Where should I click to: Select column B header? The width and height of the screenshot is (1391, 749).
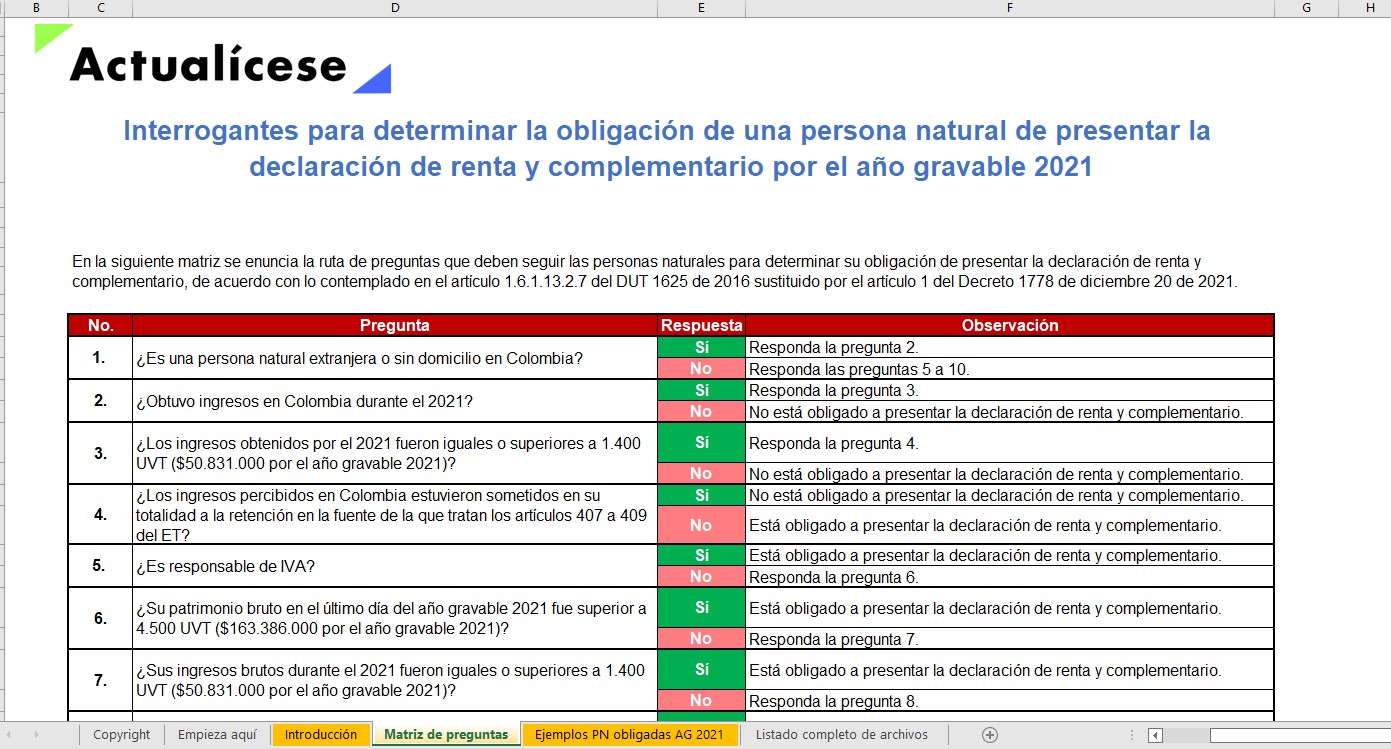(37, 8)
